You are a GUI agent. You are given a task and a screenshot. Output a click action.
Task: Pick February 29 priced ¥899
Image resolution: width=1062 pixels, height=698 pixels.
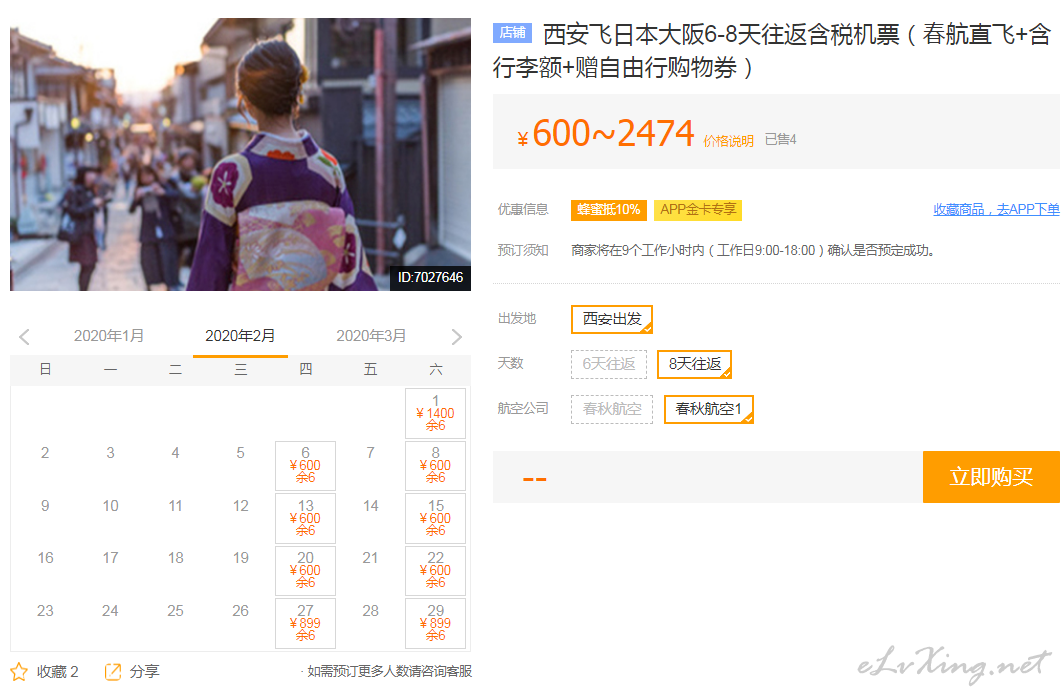point(436,623)
